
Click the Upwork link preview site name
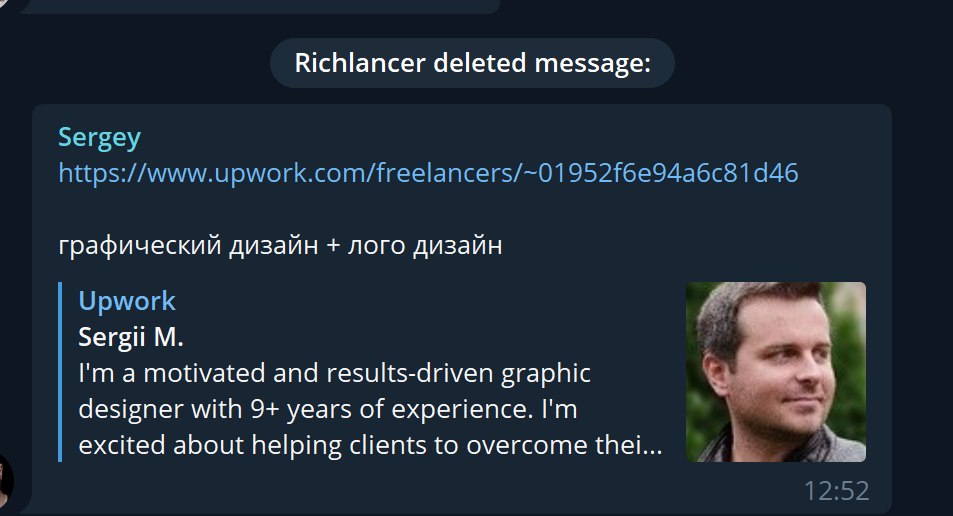point(127,301)
